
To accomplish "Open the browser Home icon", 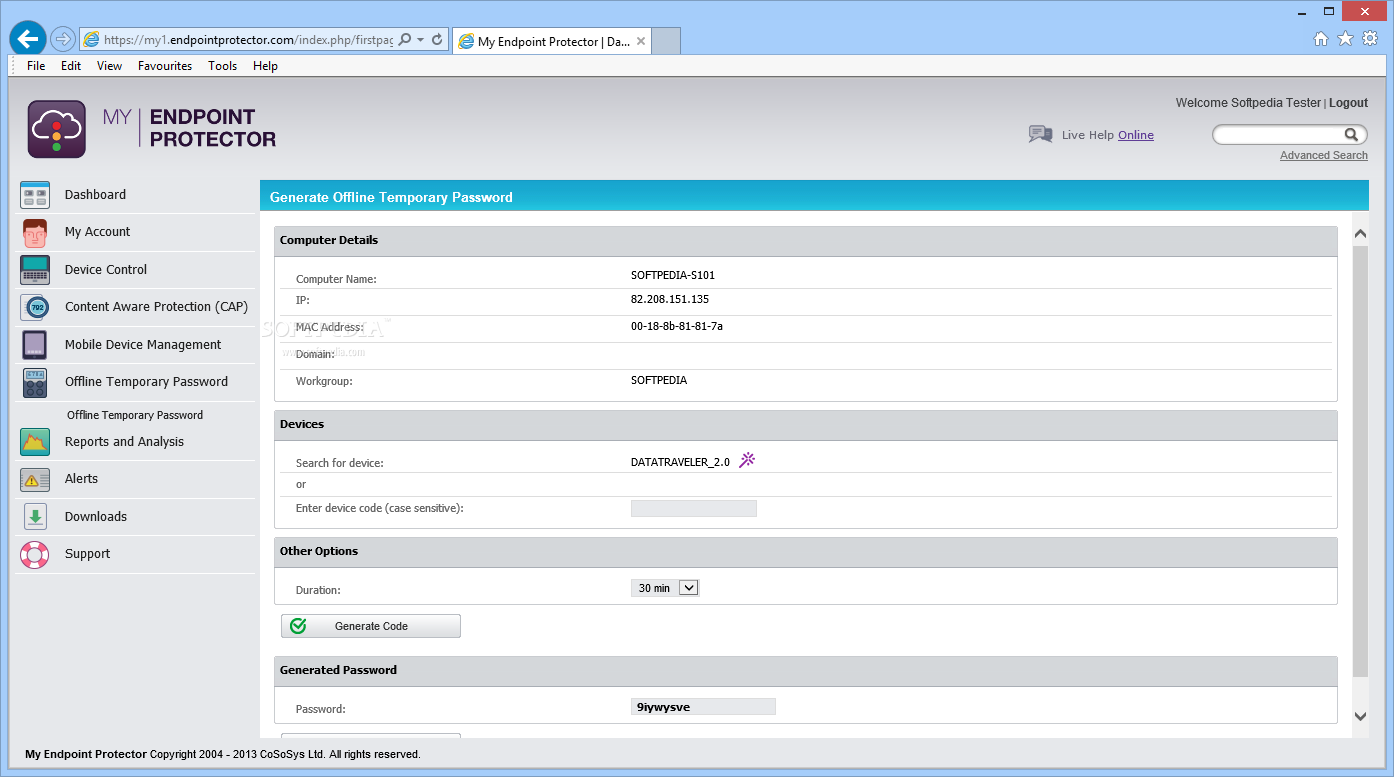I will [x=1321, y=39].
